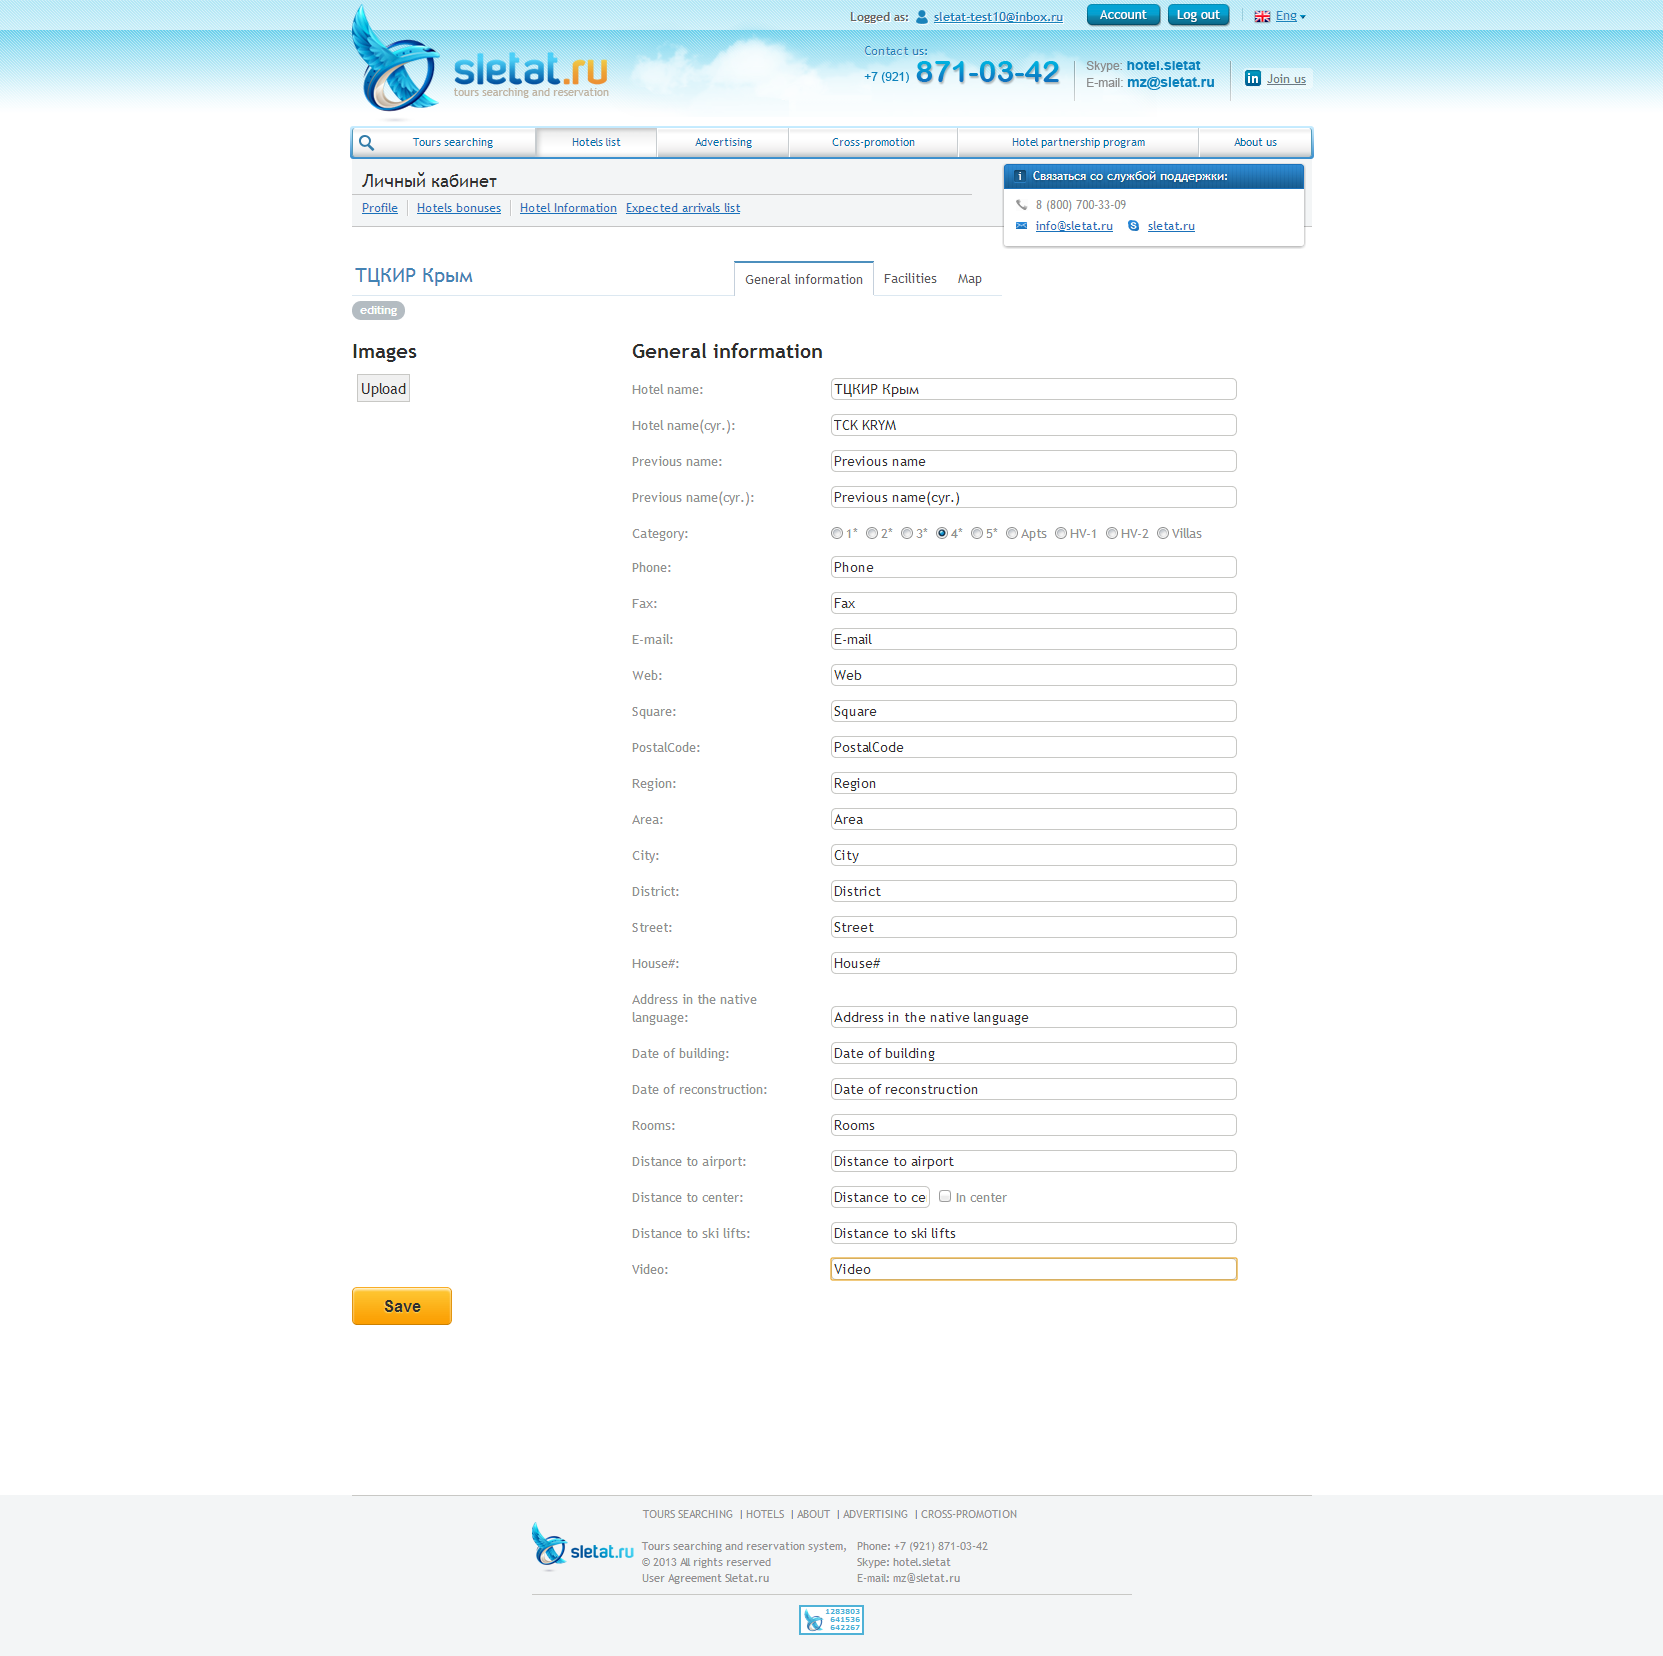Screen dimensions: 1663x1656
Task: Open the Expected arrivals list link
Action: click(x=683, y=208)
